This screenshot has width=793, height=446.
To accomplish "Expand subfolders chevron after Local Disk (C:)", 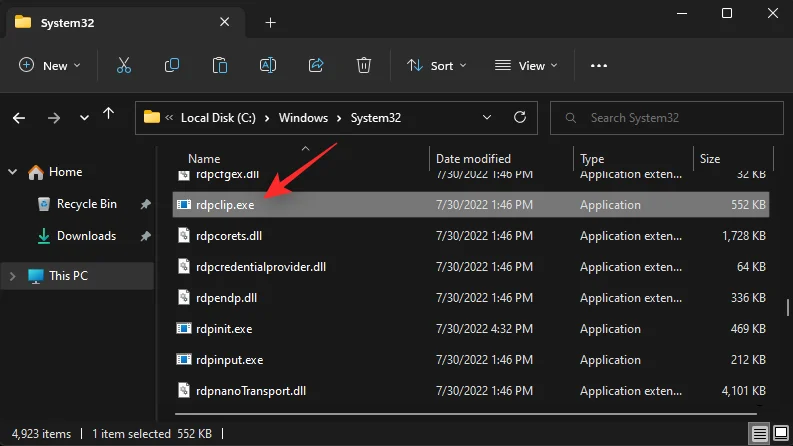I will coord(267,118).
